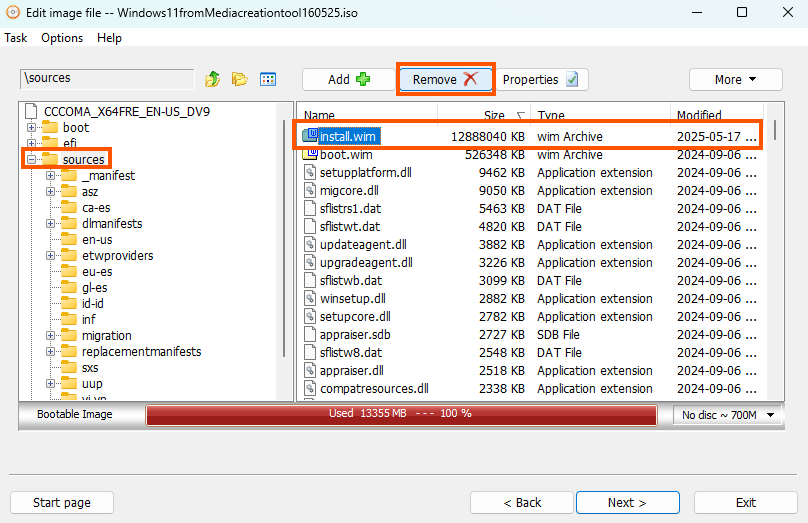
Task: Collapse the sources folder in tree
Action: (31, 159)
